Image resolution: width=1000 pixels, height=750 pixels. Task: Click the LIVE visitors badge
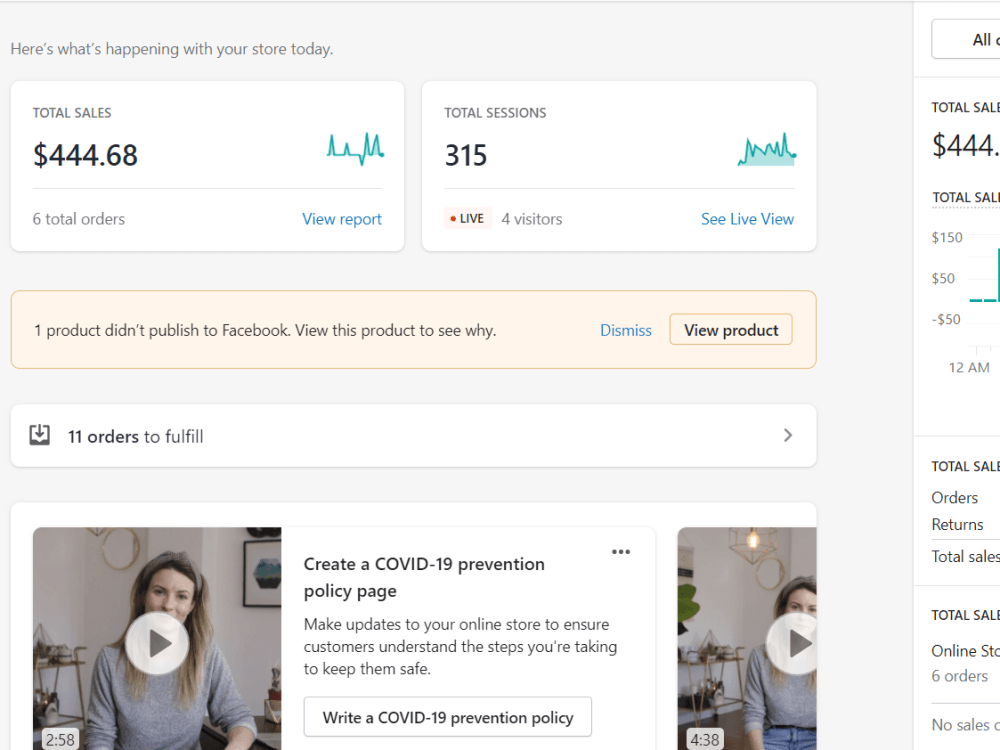(468, 219)
